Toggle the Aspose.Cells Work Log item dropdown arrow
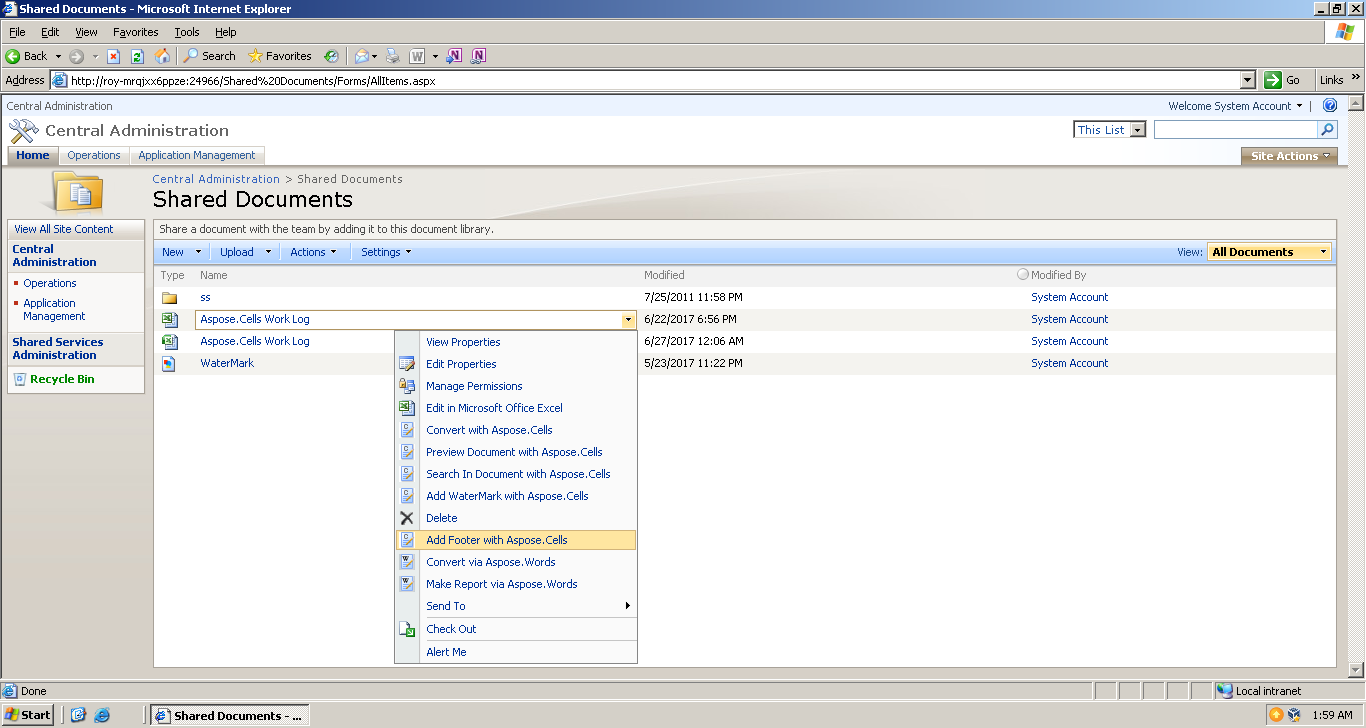Image resolution: width=1366 pixels, height=728 pixels. (628, 320)
